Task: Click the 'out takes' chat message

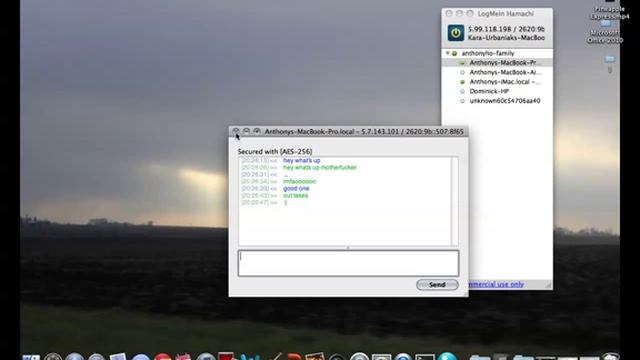Action: click(296, 196)
